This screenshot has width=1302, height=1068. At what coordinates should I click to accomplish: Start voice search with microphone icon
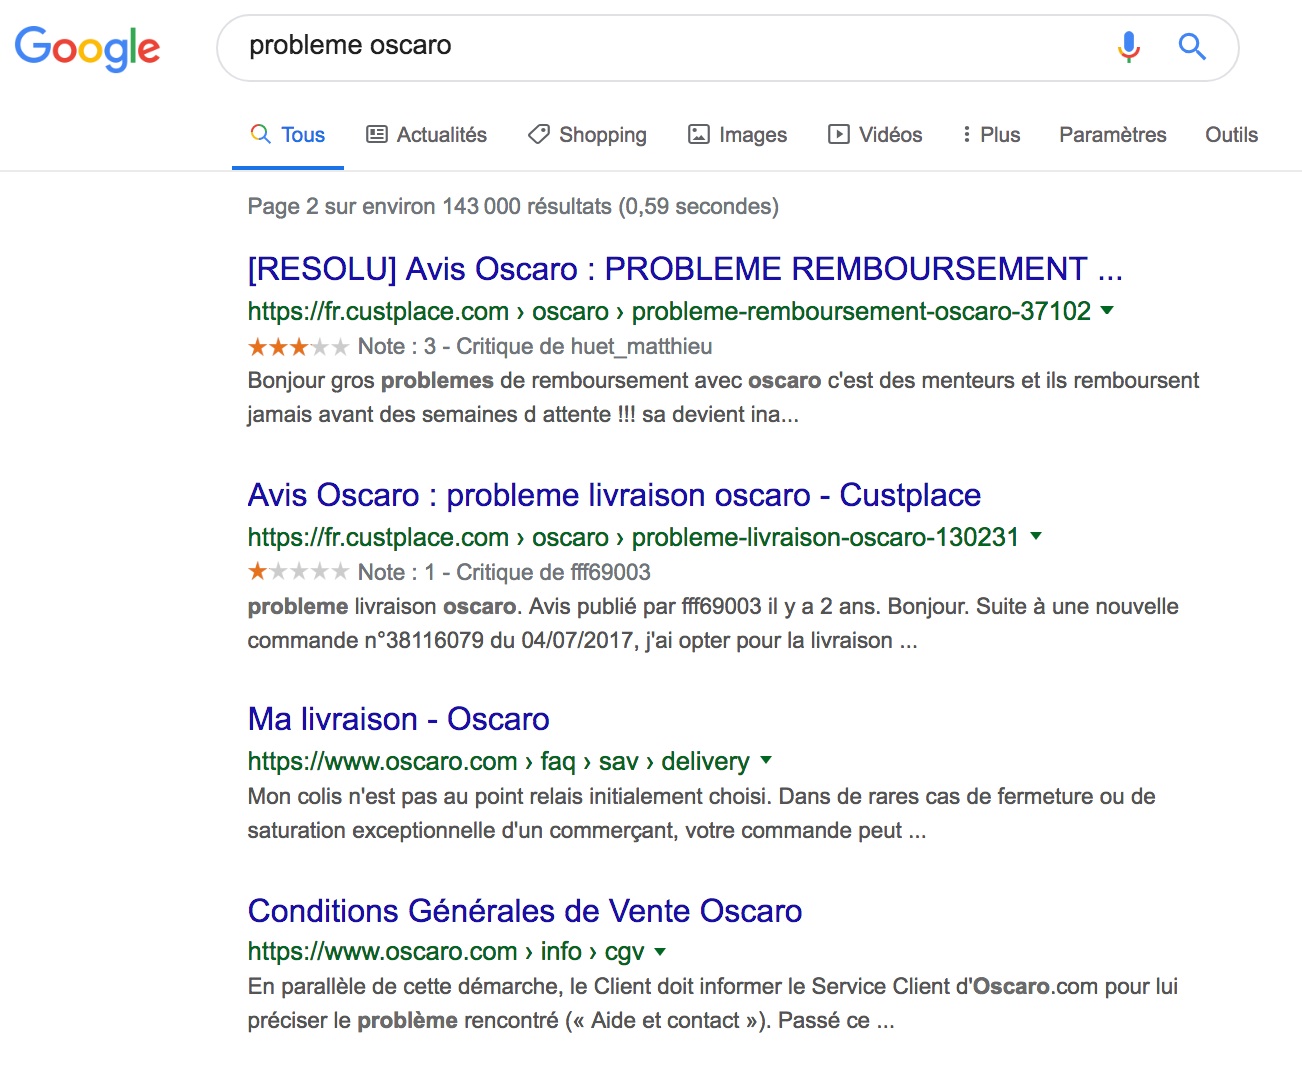click(1129, 46)
